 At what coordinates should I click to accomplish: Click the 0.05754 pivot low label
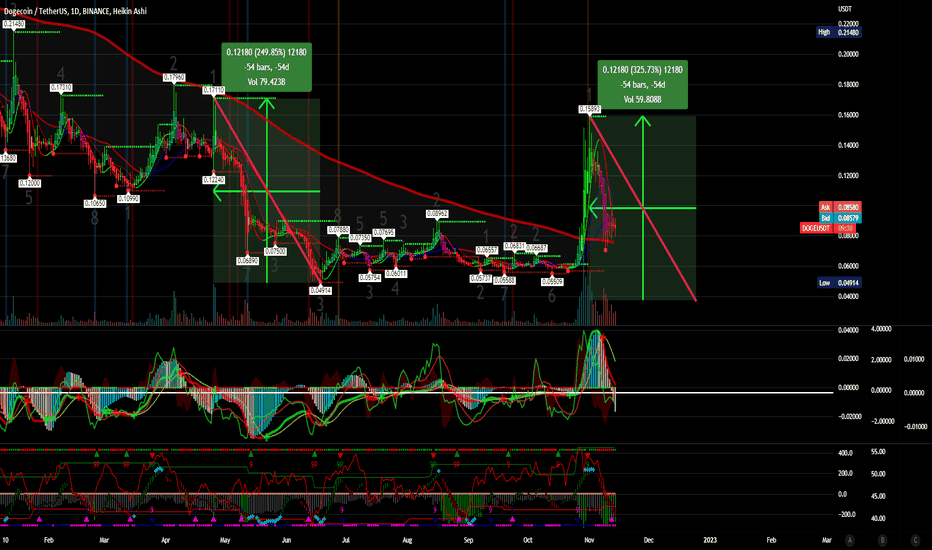click(x=370, y=278)
